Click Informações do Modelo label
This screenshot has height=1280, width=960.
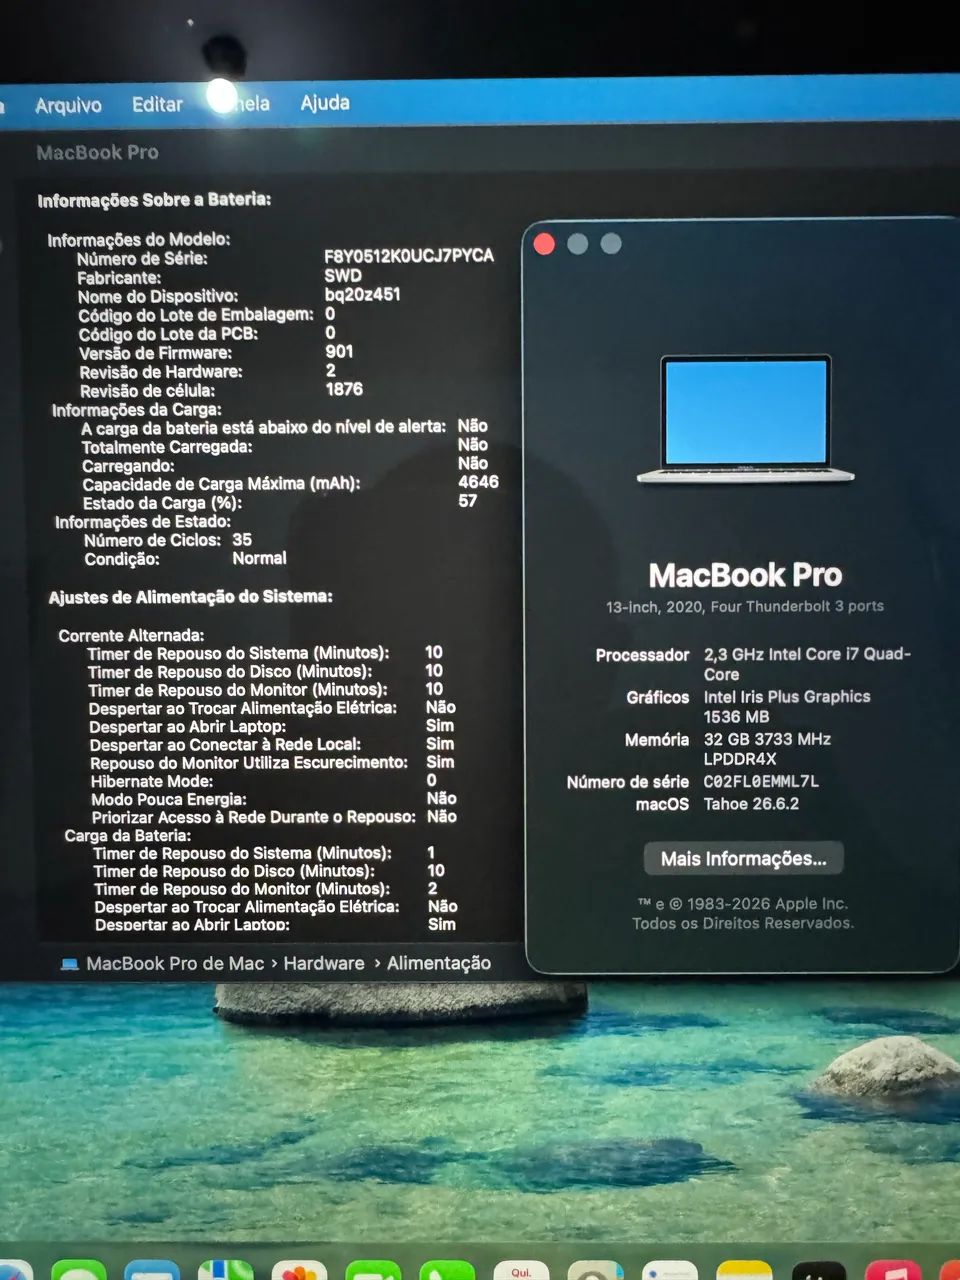pos(139,239)
